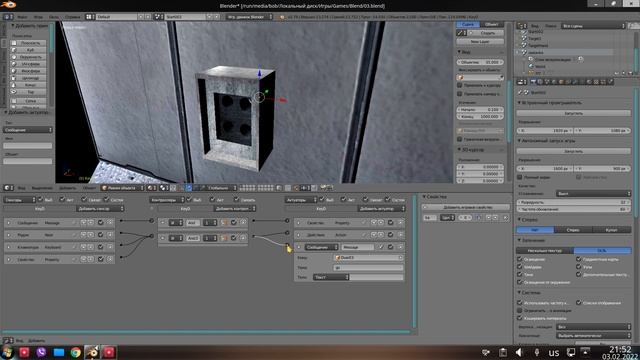Open Google Chrome from the taskbar
The width and height of the screenshot is (640, 360).
76,352
